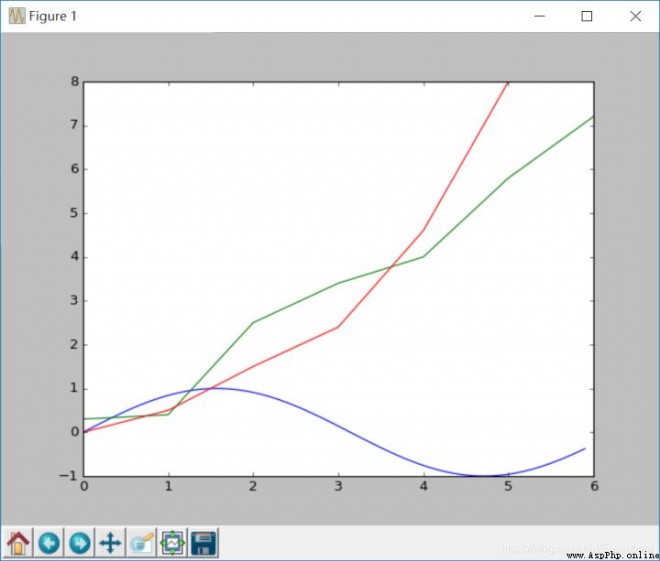Click x-axis label 1
This screenshot has height=561, width=660.
coord(168,487)
